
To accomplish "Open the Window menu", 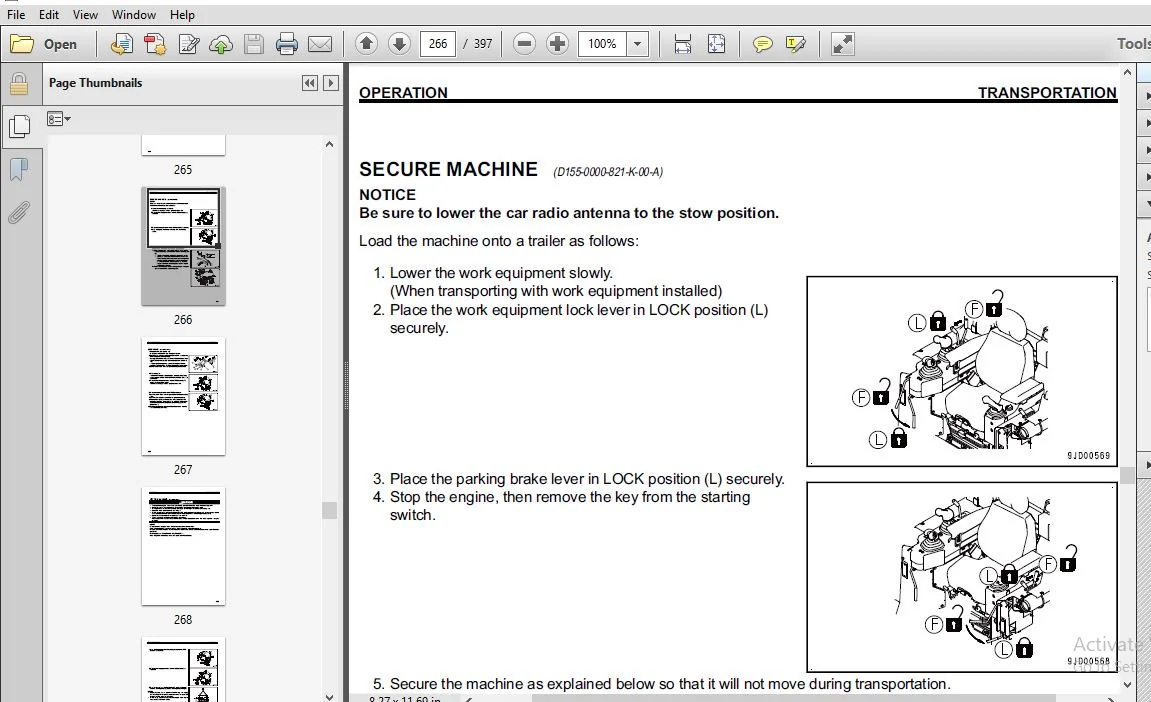I will click(134, 15).
